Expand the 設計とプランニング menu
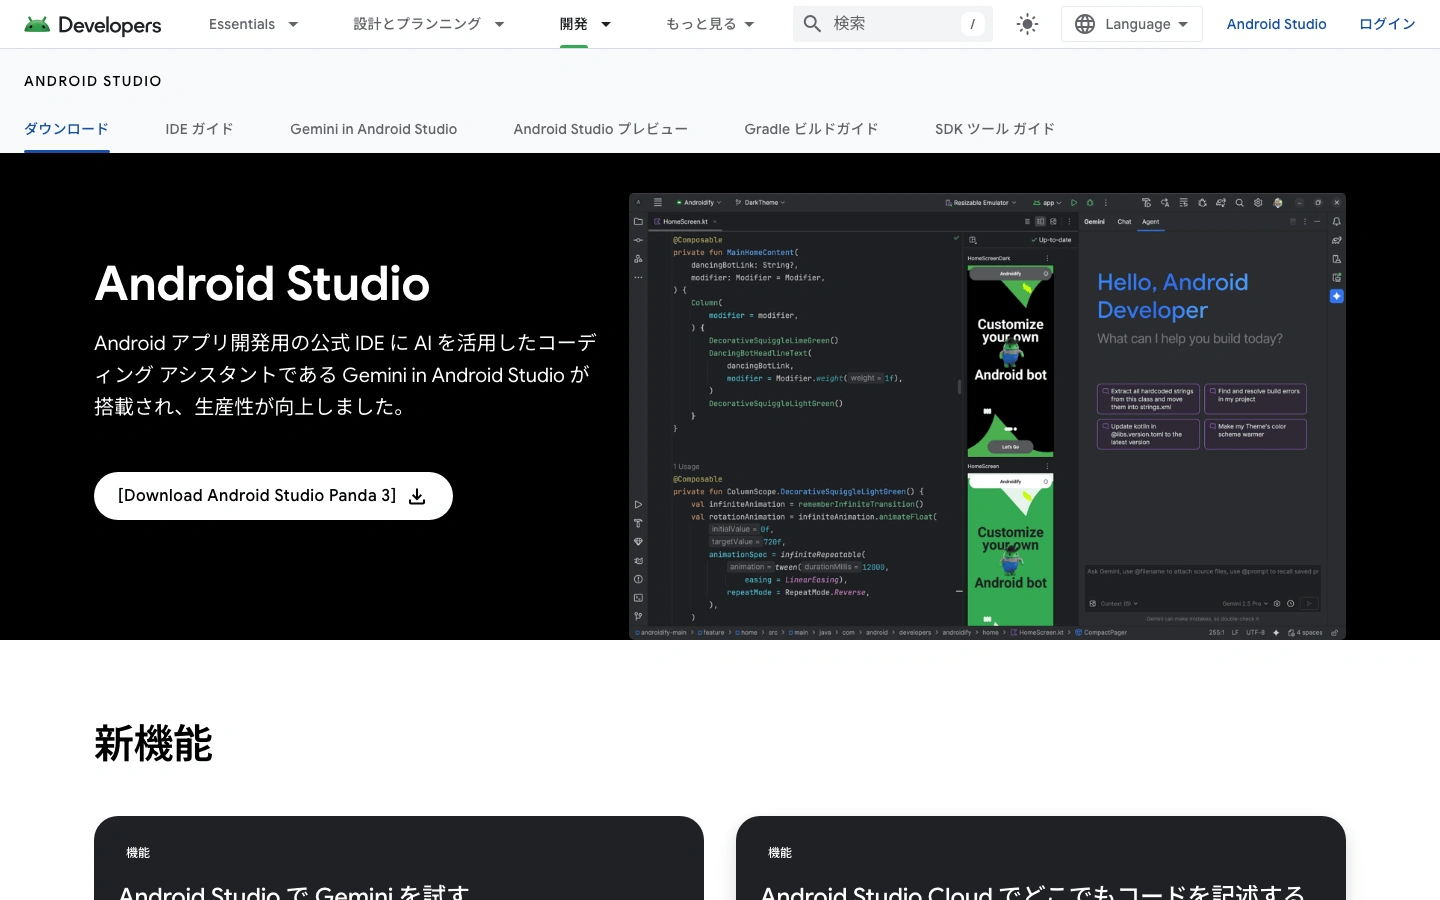Image resolution: width=1440 pixels, height=900 pixels. pyautogui.click(x=428, y=24)
